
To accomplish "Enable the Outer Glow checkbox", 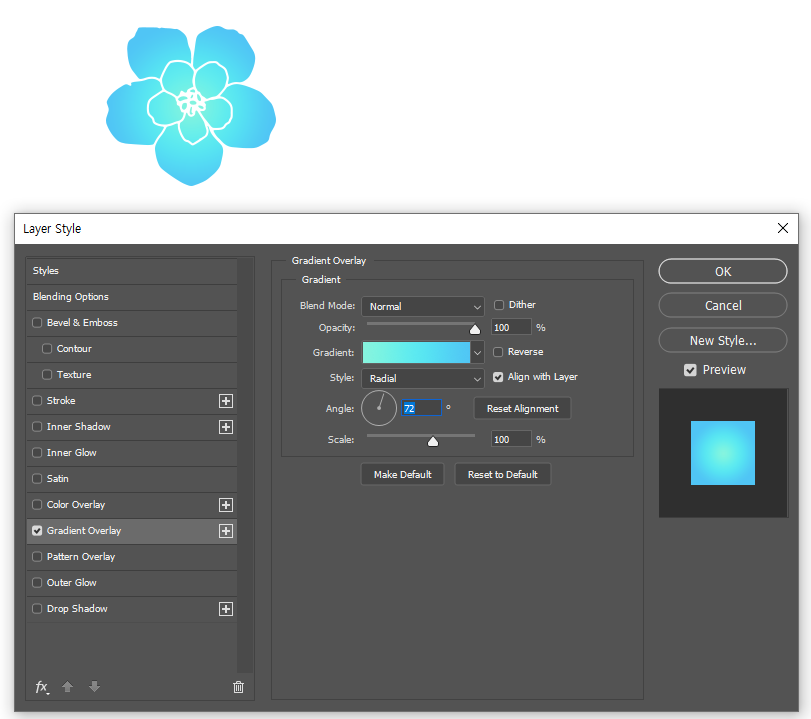I will click(37, 582).
